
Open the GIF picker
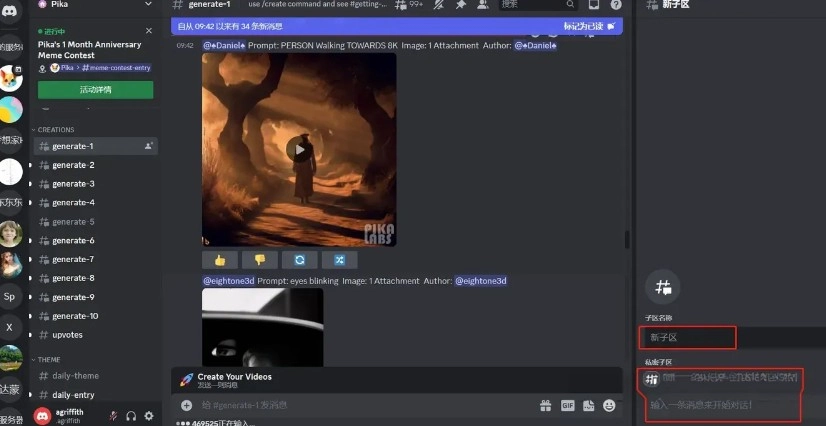click(567, 406)
